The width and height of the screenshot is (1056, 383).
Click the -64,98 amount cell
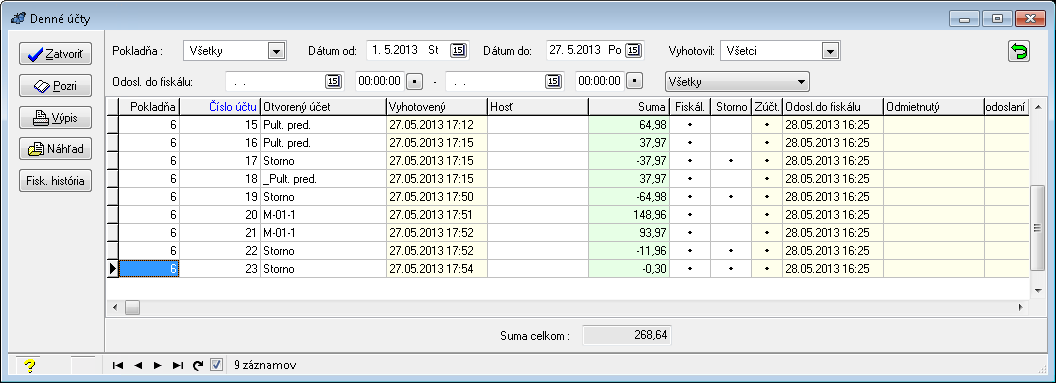(x=629, y=197)
